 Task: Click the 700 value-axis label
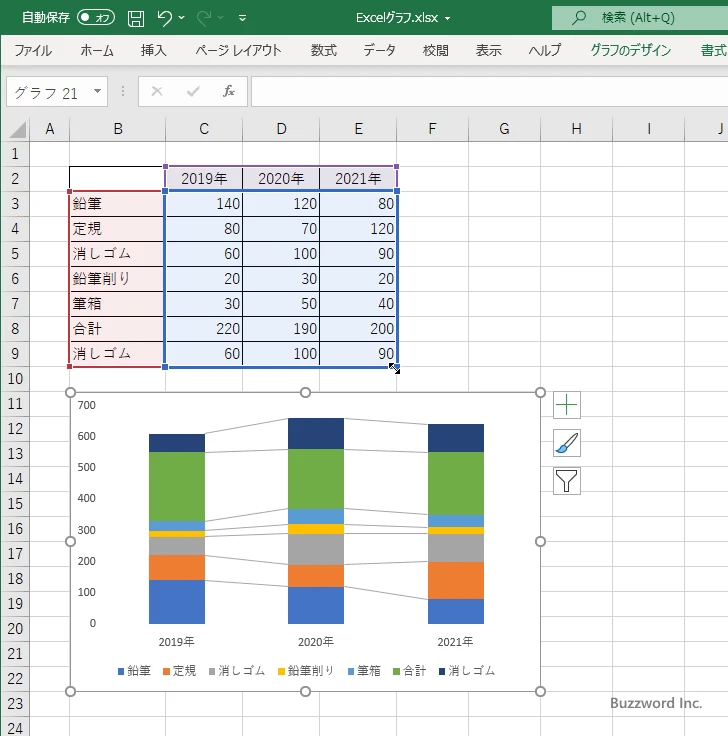[x=86, y=405]
